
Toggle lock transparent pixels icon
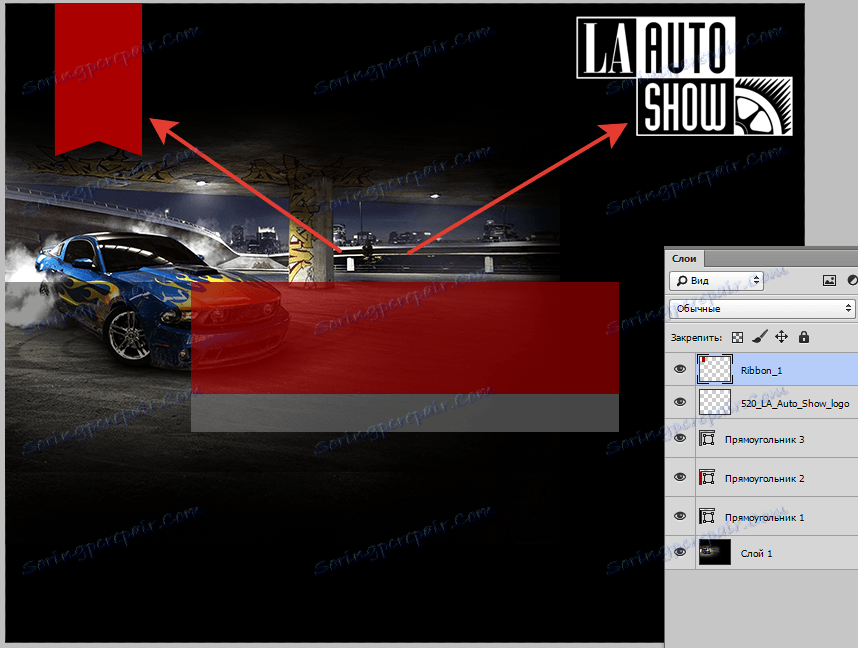[737, 337]
